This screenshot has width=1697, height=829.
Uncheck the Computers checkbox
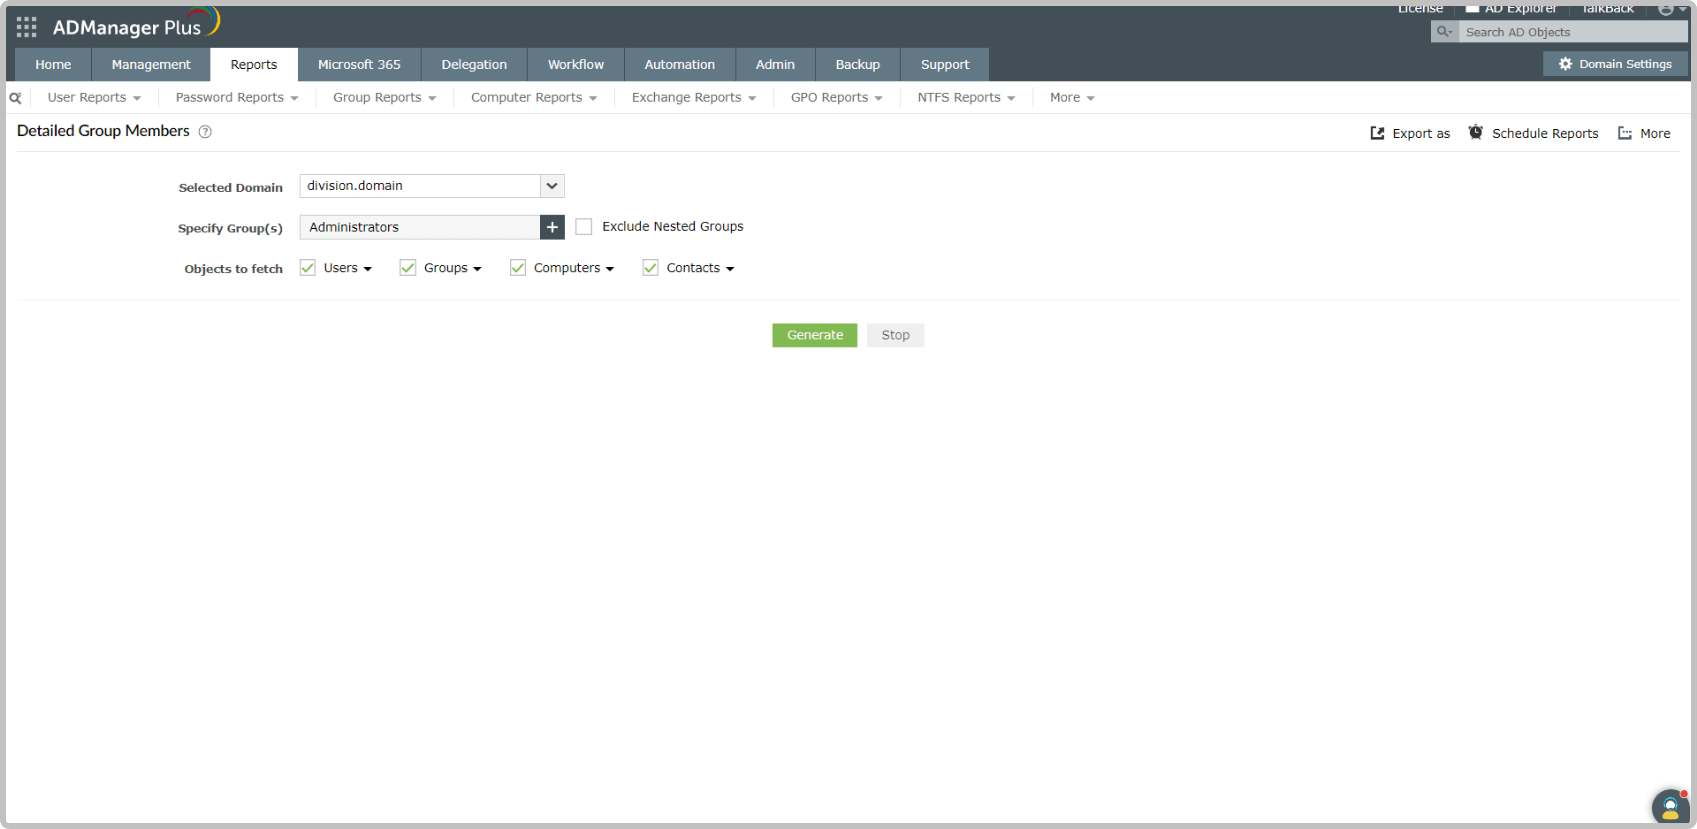pos(518,267)
